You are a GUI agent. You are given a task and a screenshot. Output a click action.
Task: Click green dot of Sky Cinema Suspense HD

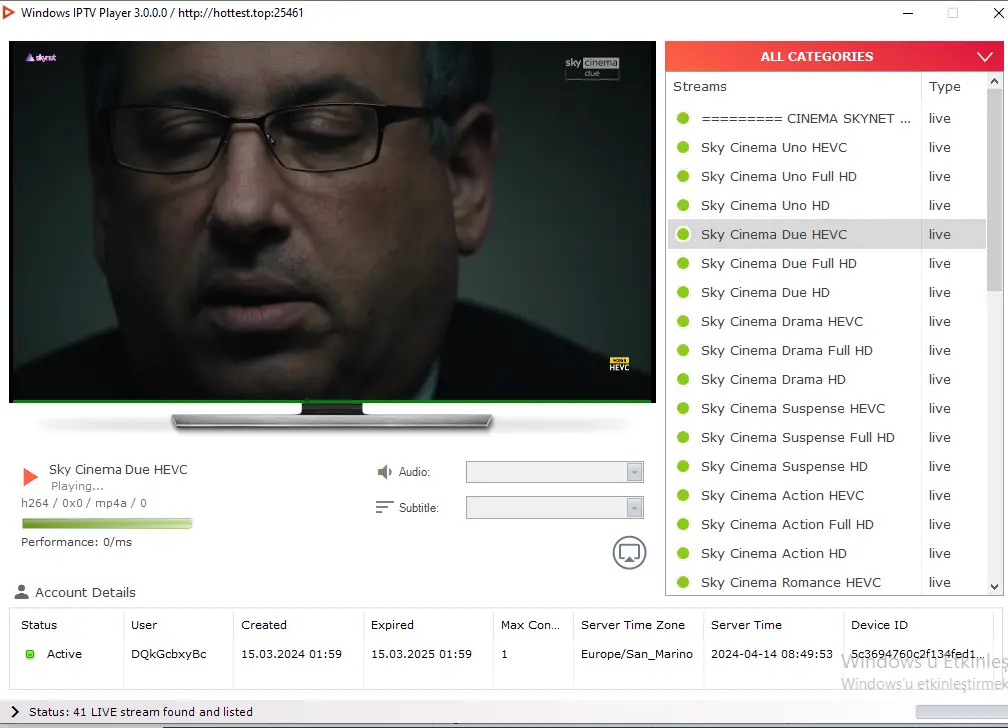pyautogui.click(x=683, y=466)
